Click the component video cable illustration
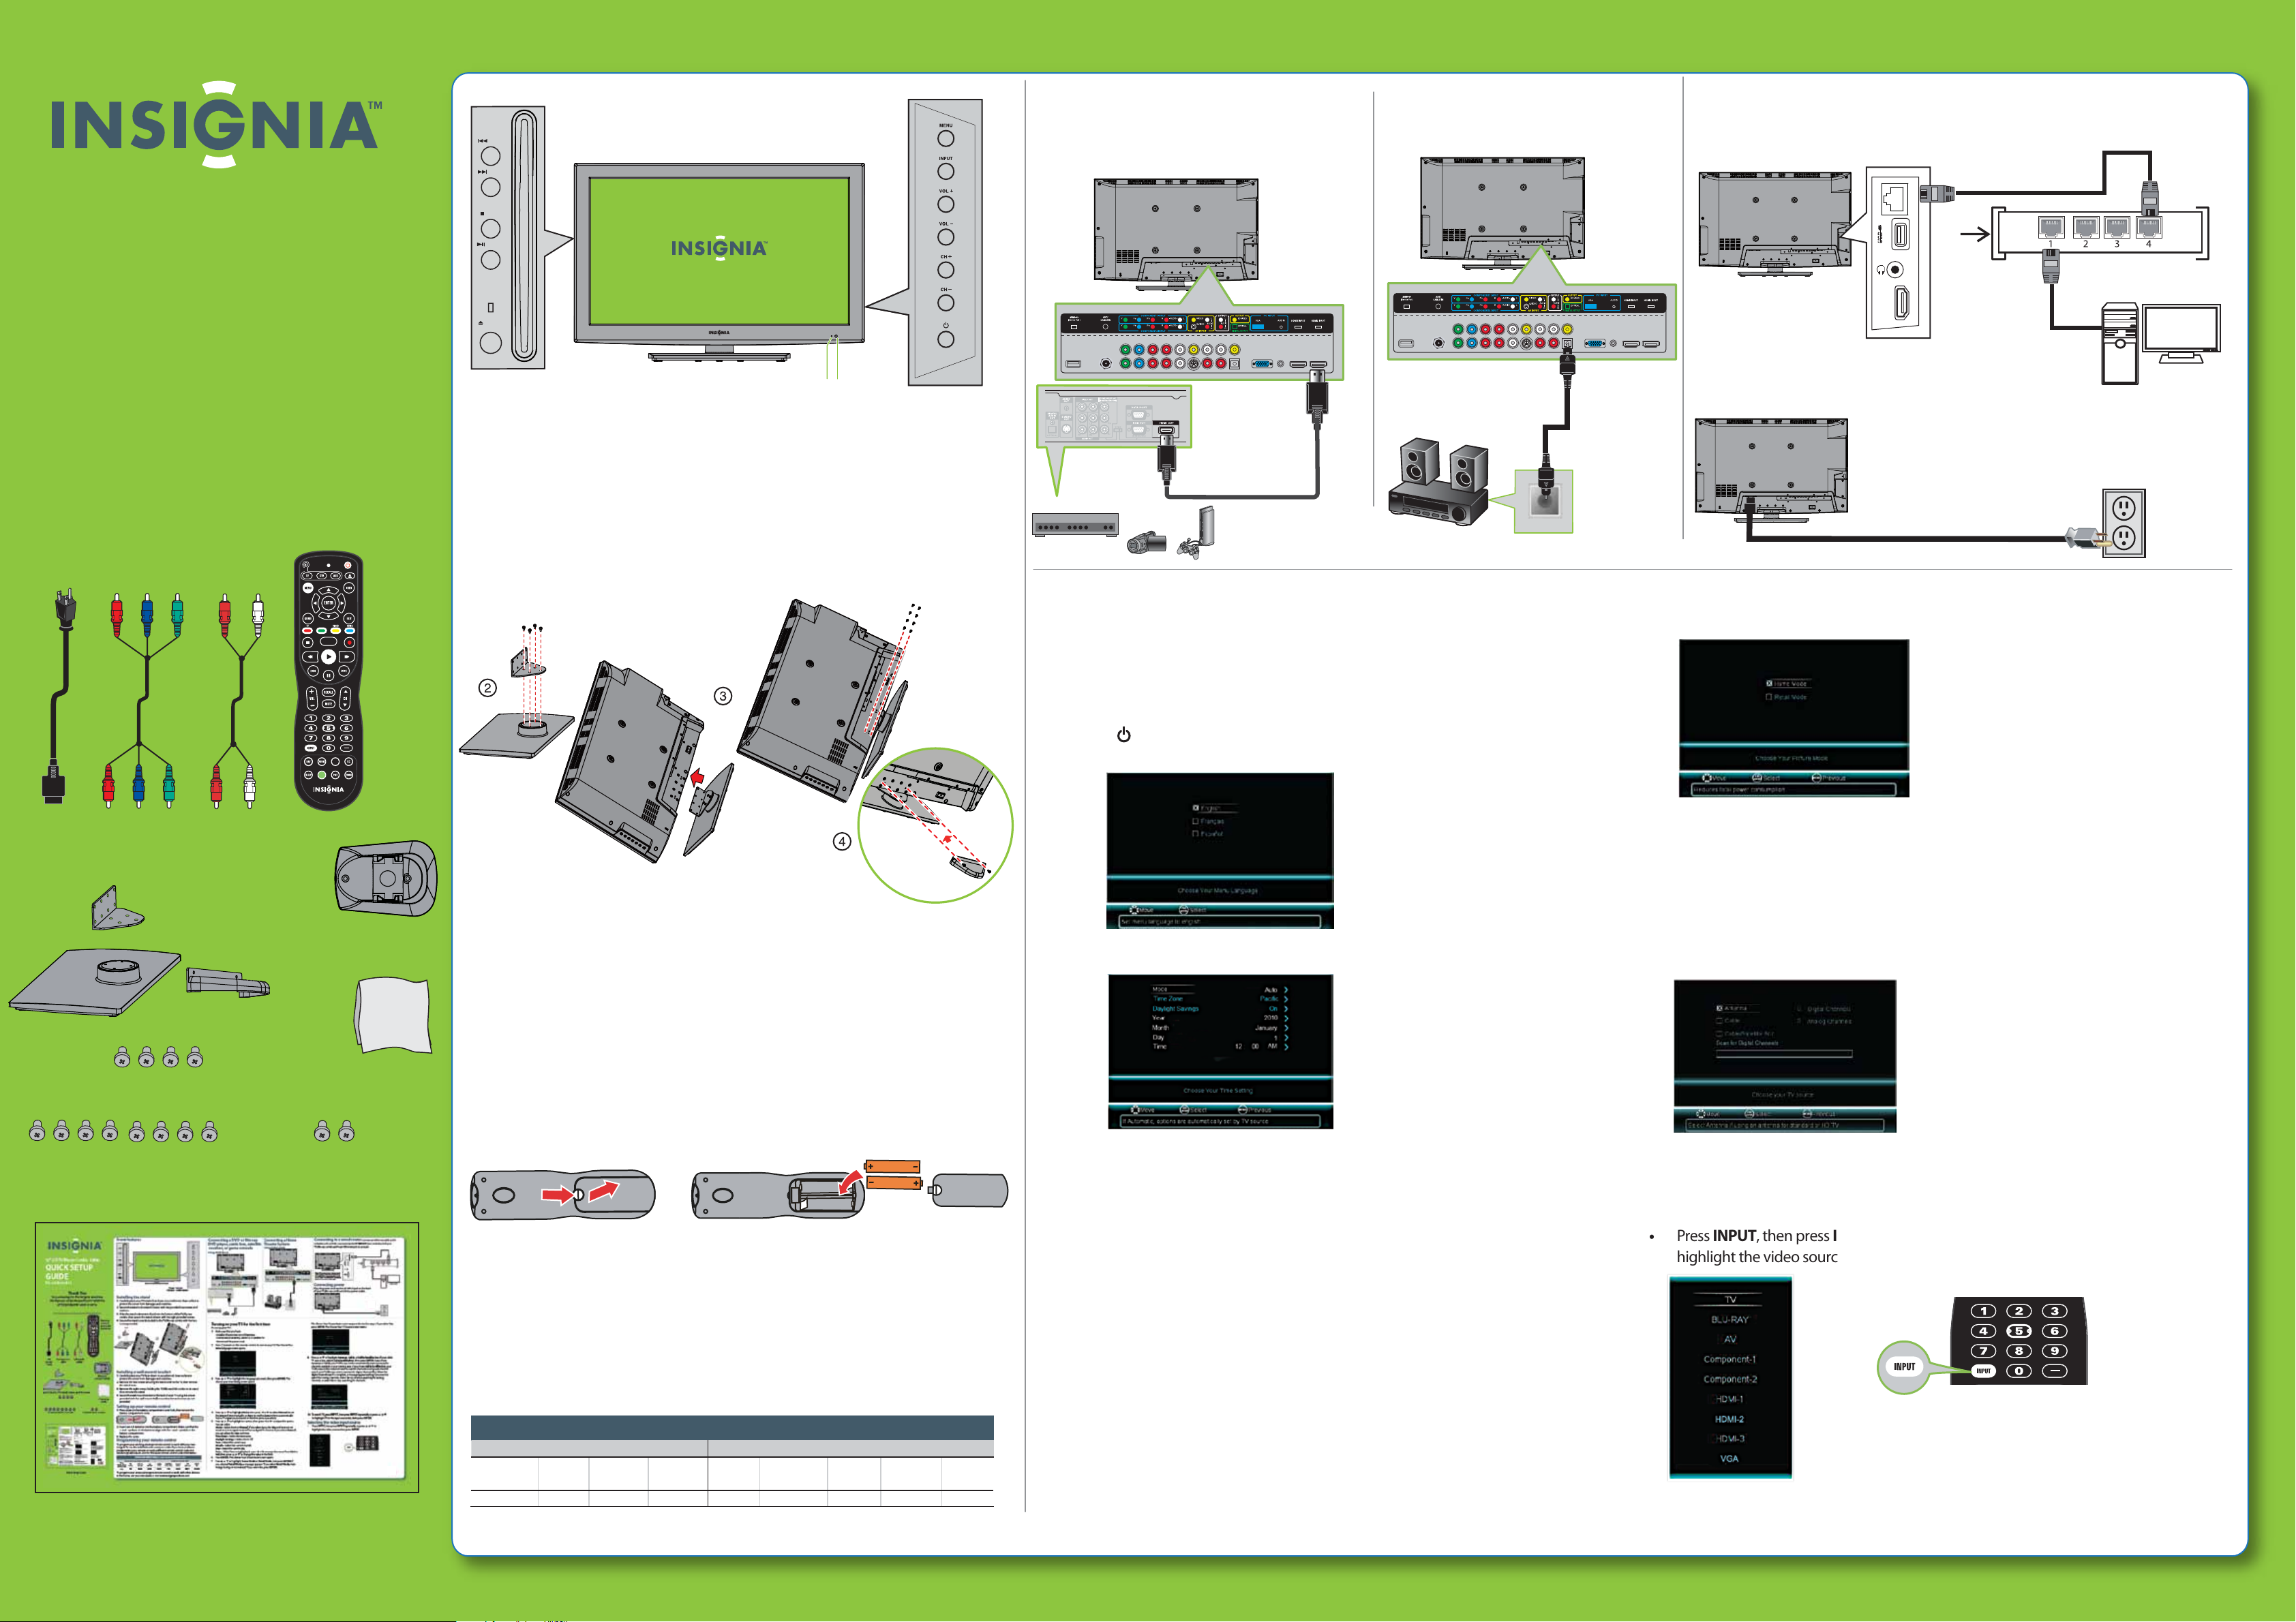2296x1622 pixels. point(143,700)
